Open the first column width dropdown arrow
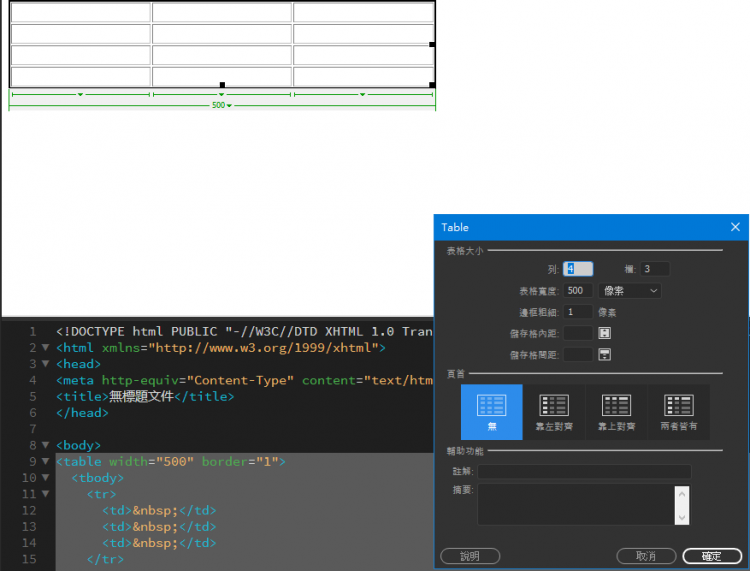Screen dimensions: 750x571 tap(80, 94)
